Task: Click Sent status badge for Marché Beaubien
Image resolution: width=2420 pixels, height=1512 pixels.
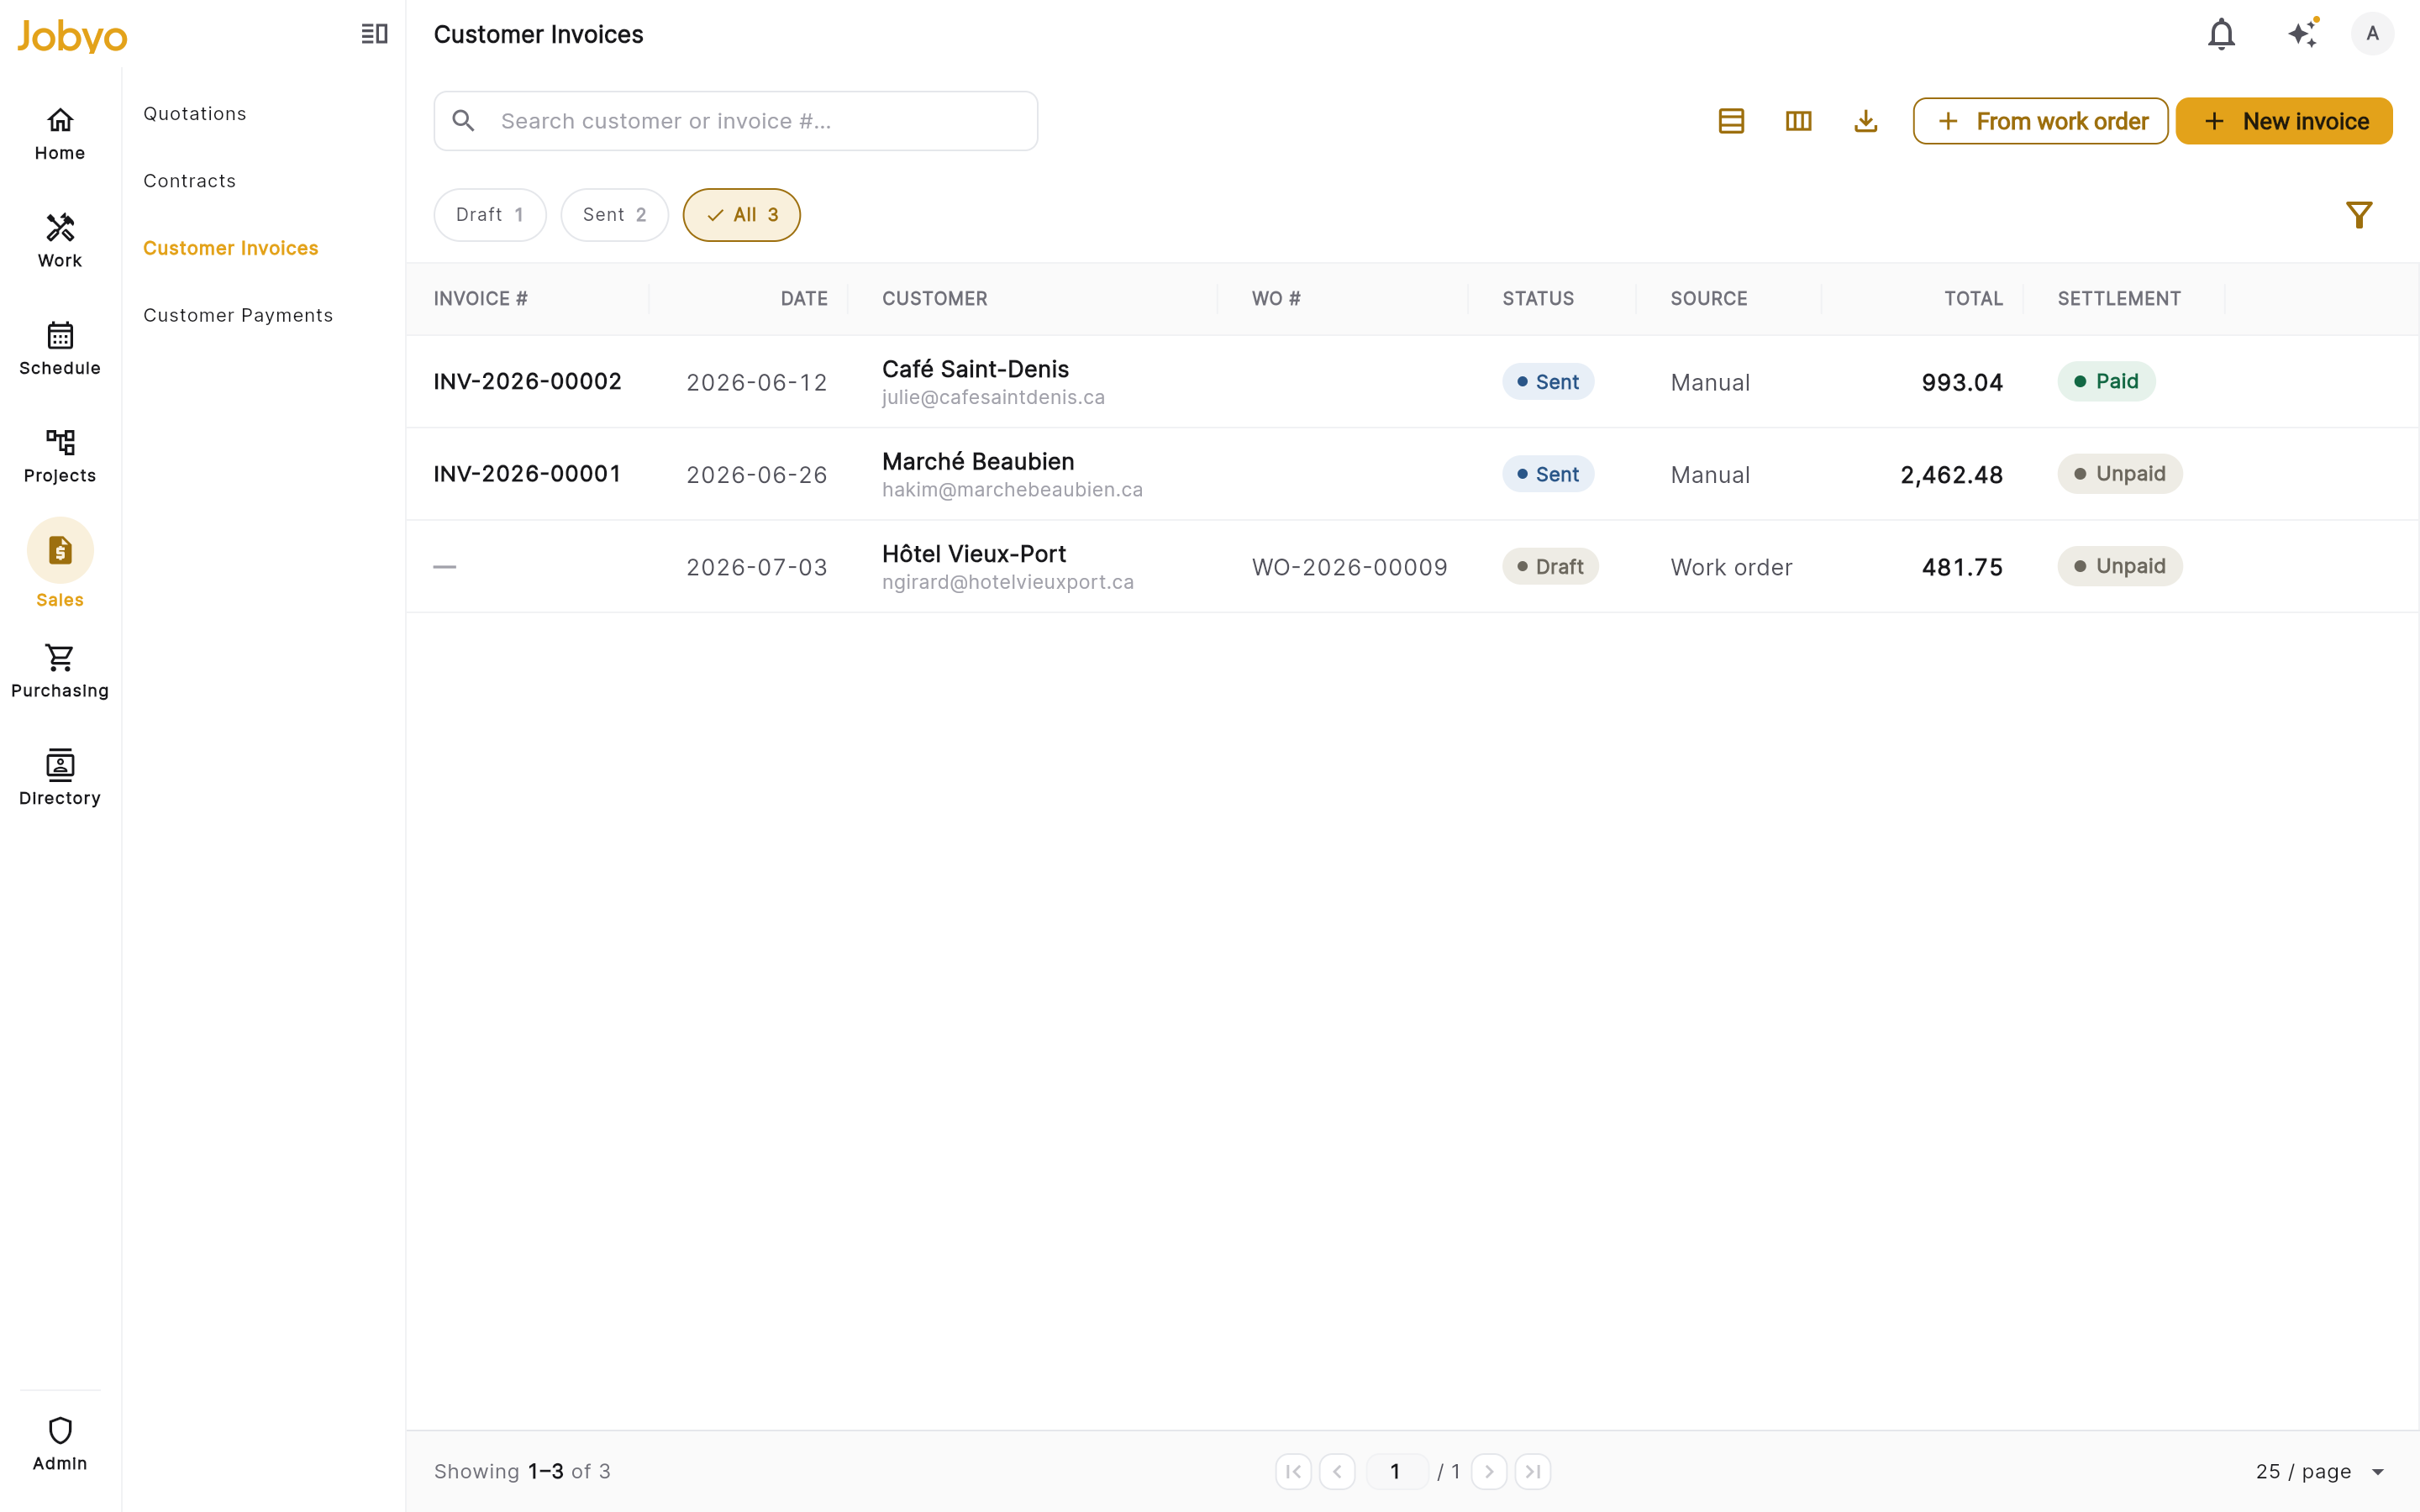Action: tap(1548, 474)
